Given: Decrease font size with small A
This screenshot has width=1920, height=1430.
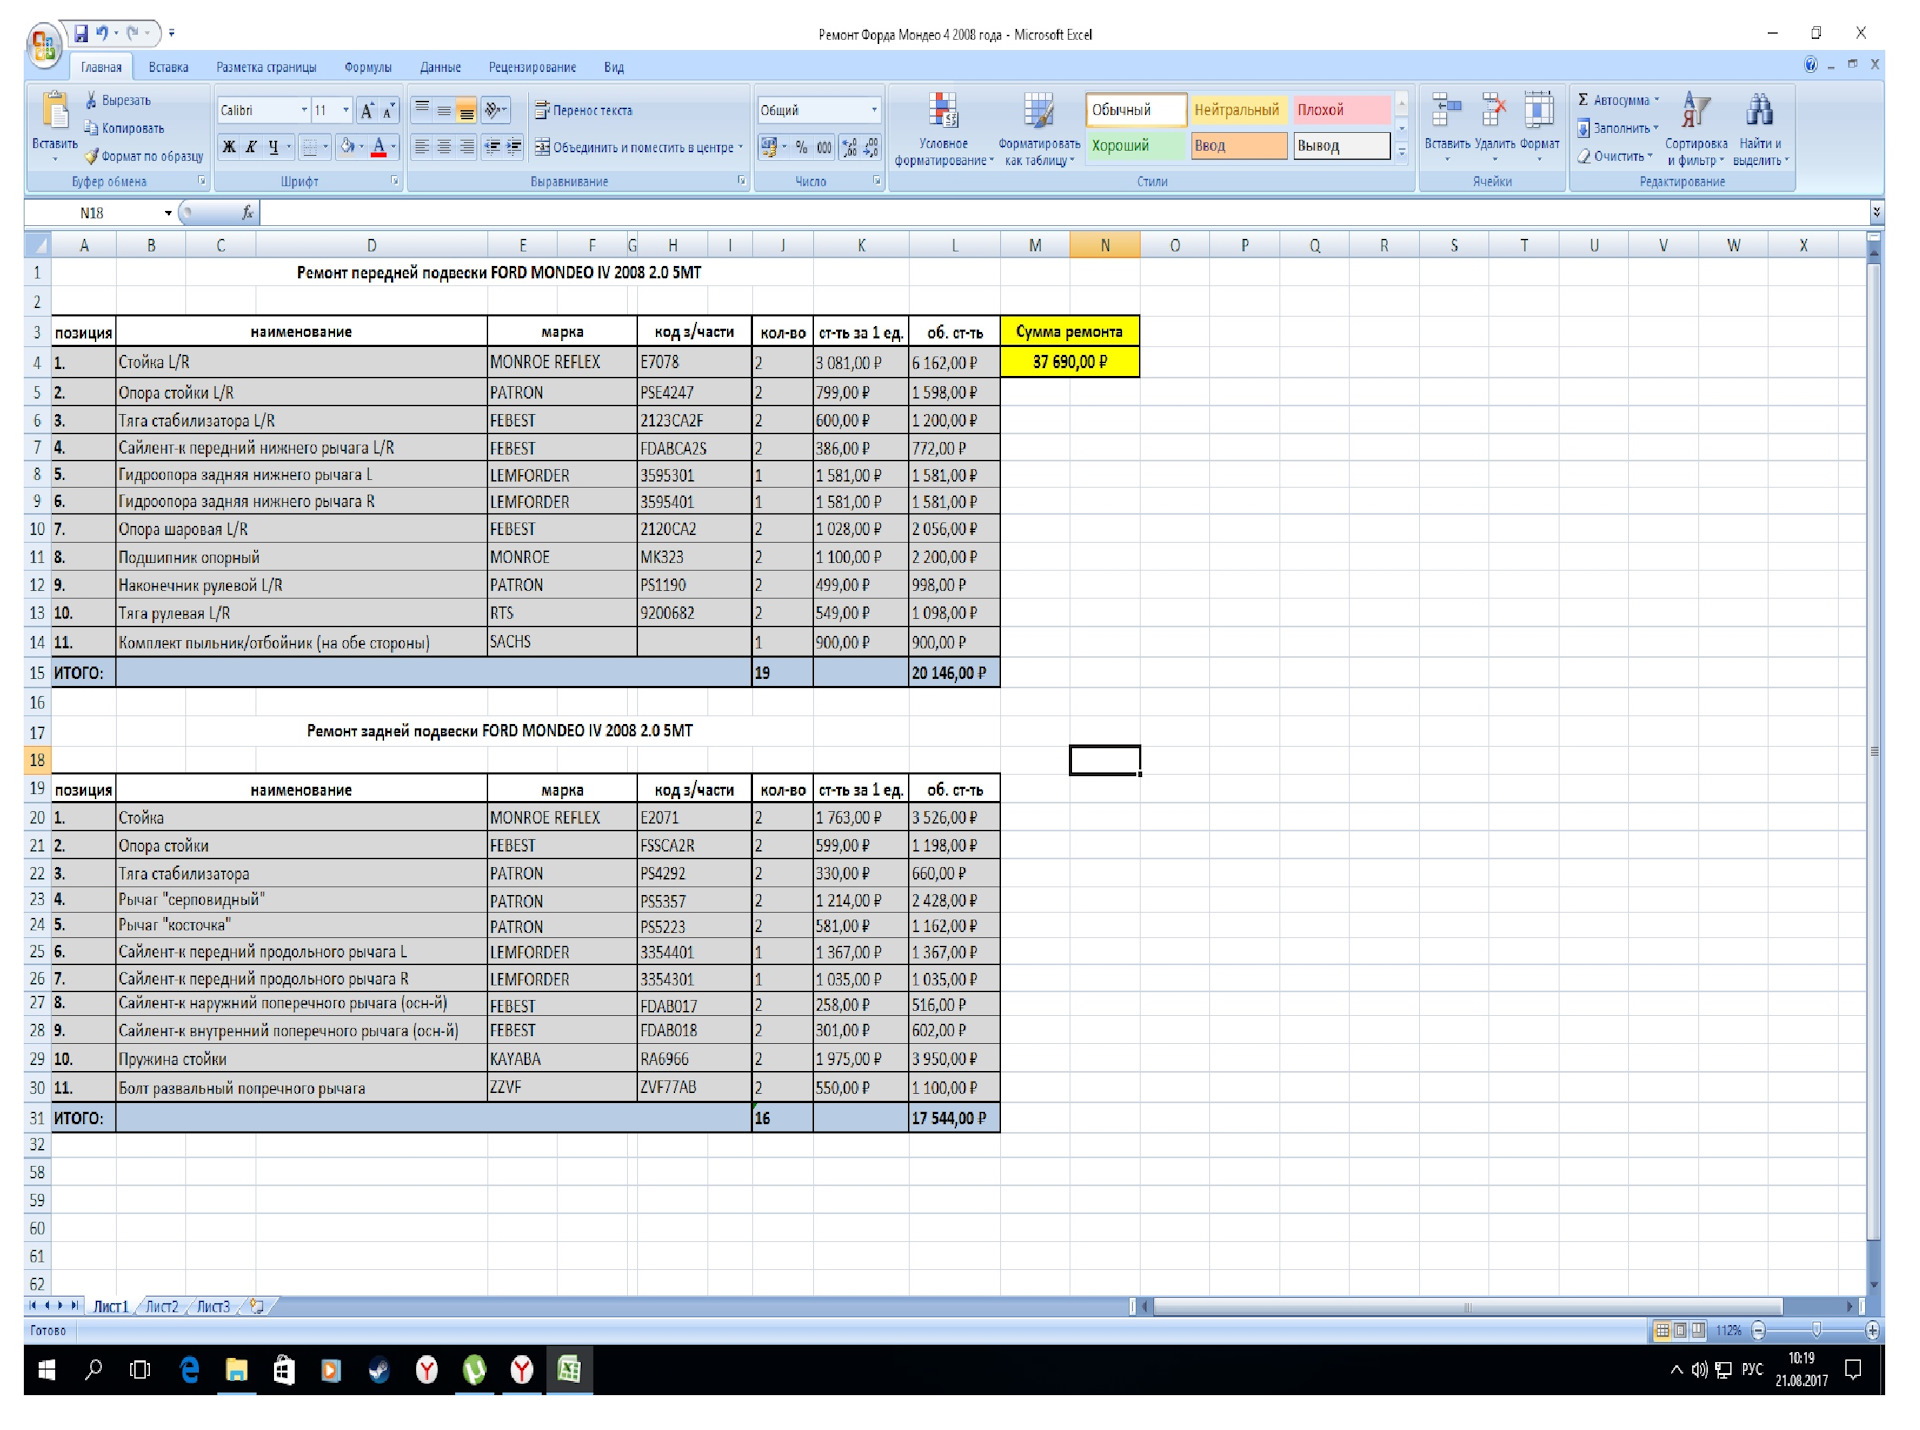Looking at the screenshot, I should [x=388, y=110].
